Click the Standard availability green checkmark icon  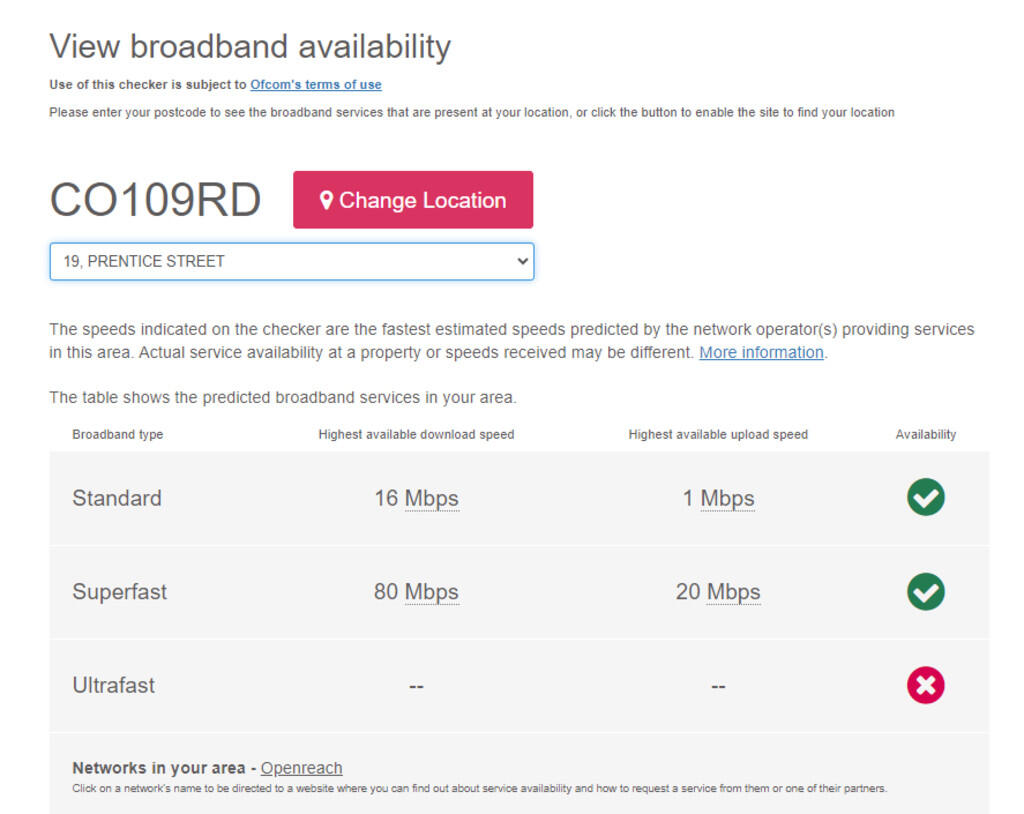tap(925, 497)
